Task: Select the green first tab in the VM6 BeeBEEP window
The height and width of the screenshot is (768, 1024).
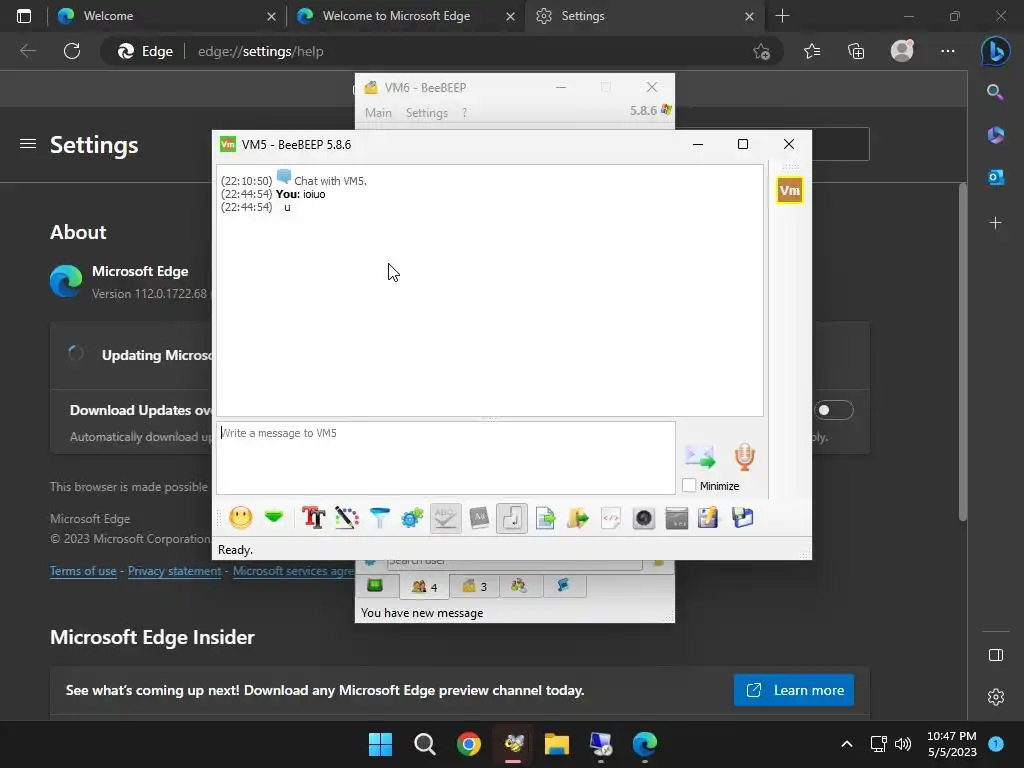Action: click(x=375, y=585)
